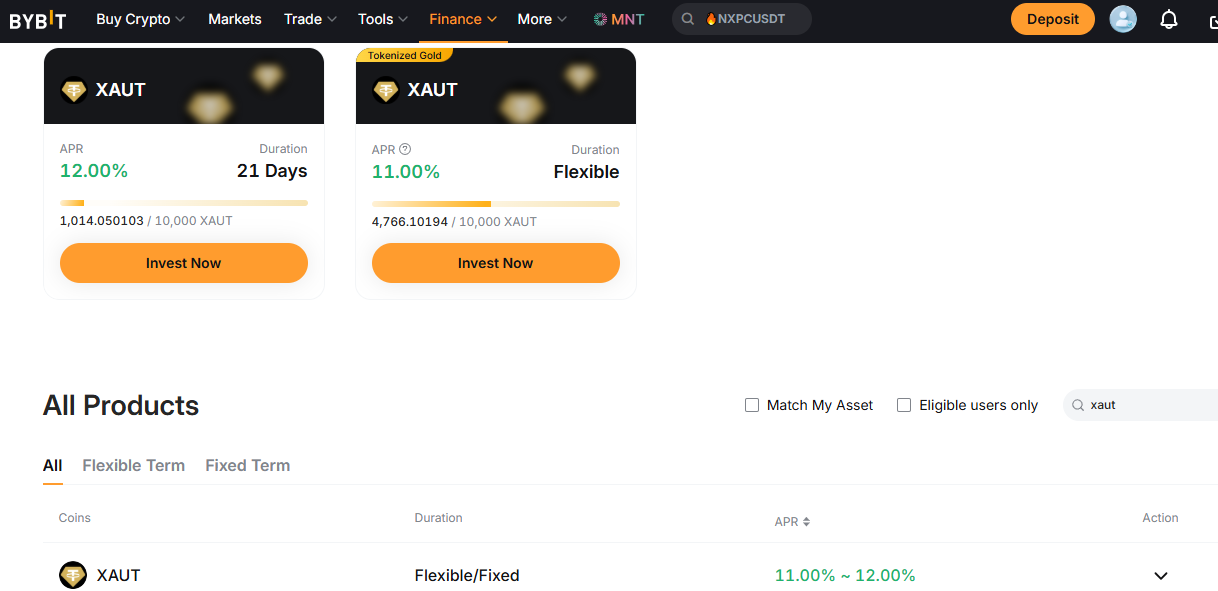The height and width of the screenshot is (591, 1218).
Task: Click the Deposit button
Action: [x=1052, y=18]
